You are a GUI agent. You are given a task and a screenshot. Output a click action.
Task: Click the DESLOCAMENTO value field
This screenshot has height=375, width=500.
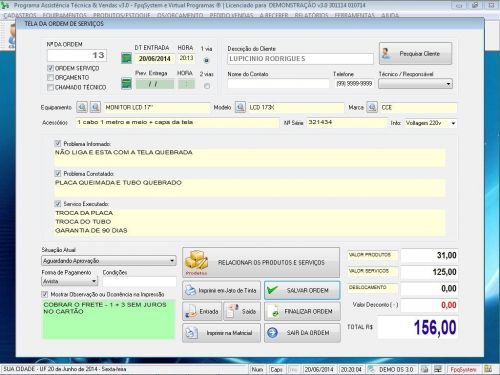(x=429, y=288)
